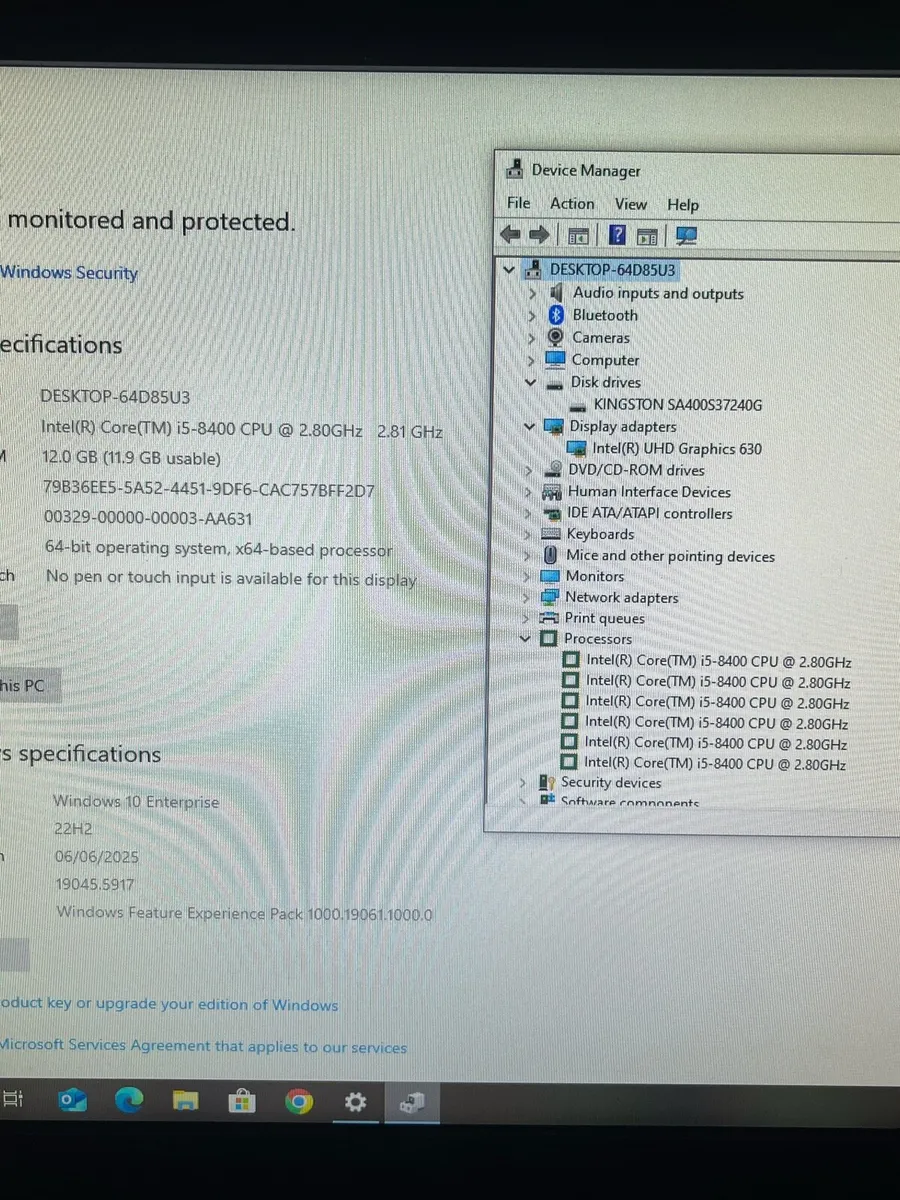Click the version value 22H2
Viewport: 900px width, 1200px height.
75,829
